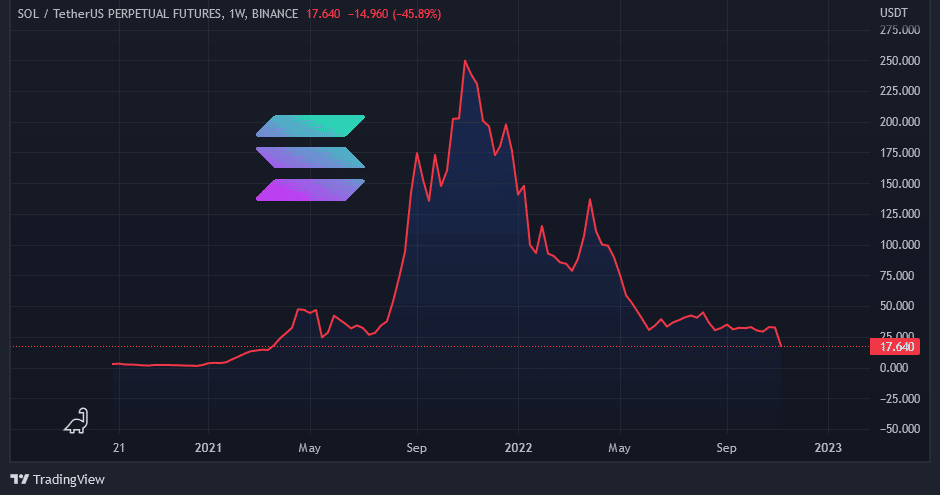
Task: Click the BINANCE exchange label in header
Action: pyautogui.click(x=273, y=15)
